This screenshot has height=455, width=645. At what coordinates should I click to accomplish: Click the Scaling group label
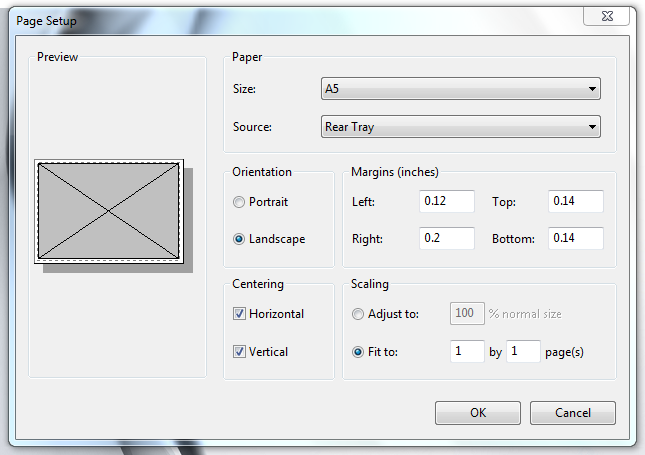[369, 284]
